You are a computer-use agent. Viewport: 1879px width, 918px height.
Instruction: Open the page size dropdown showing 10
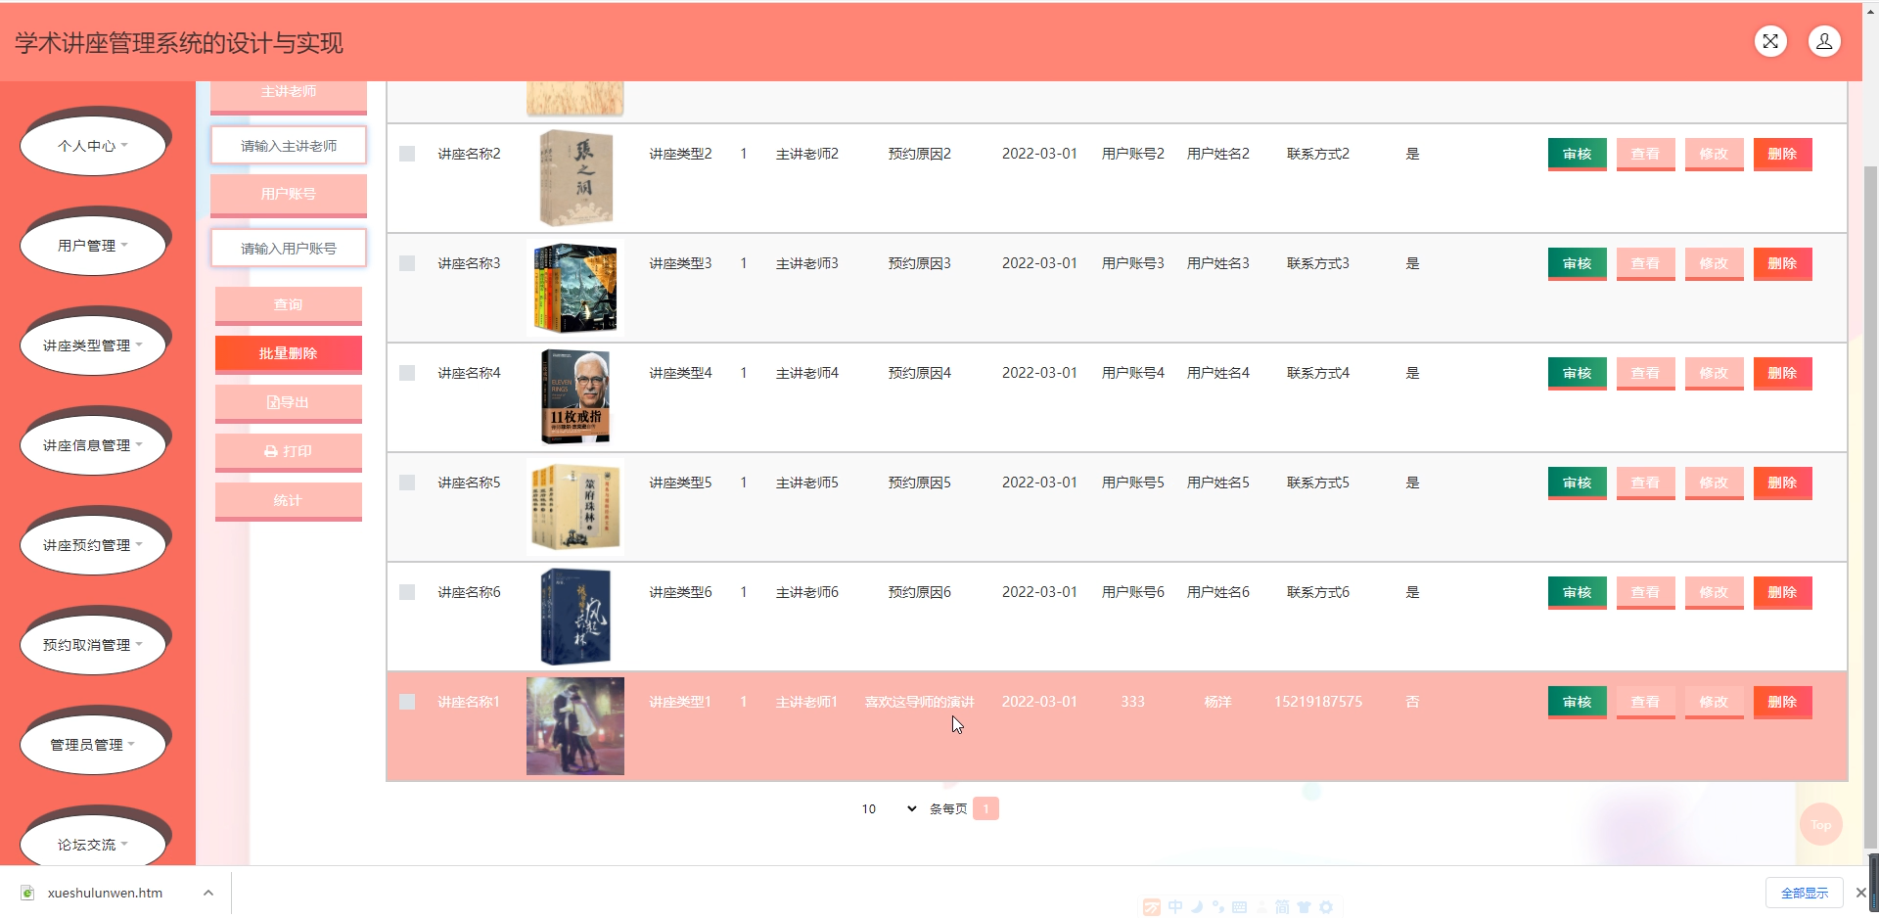[x=888, y=809]
